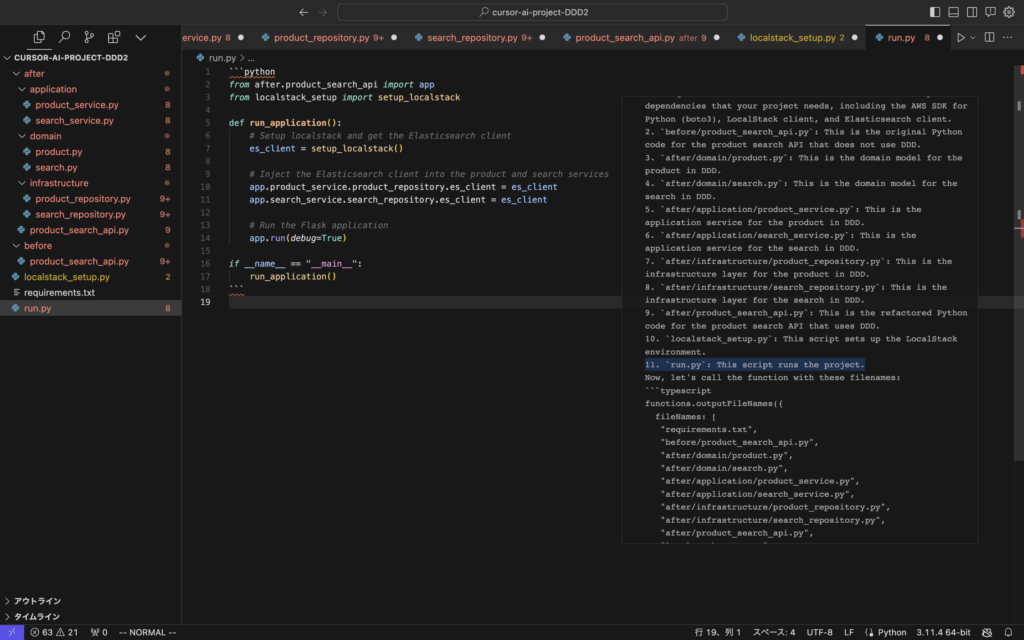Go to line via 行 19、列 1
The image size is (1024, 640).
click(x=718, y=632)
